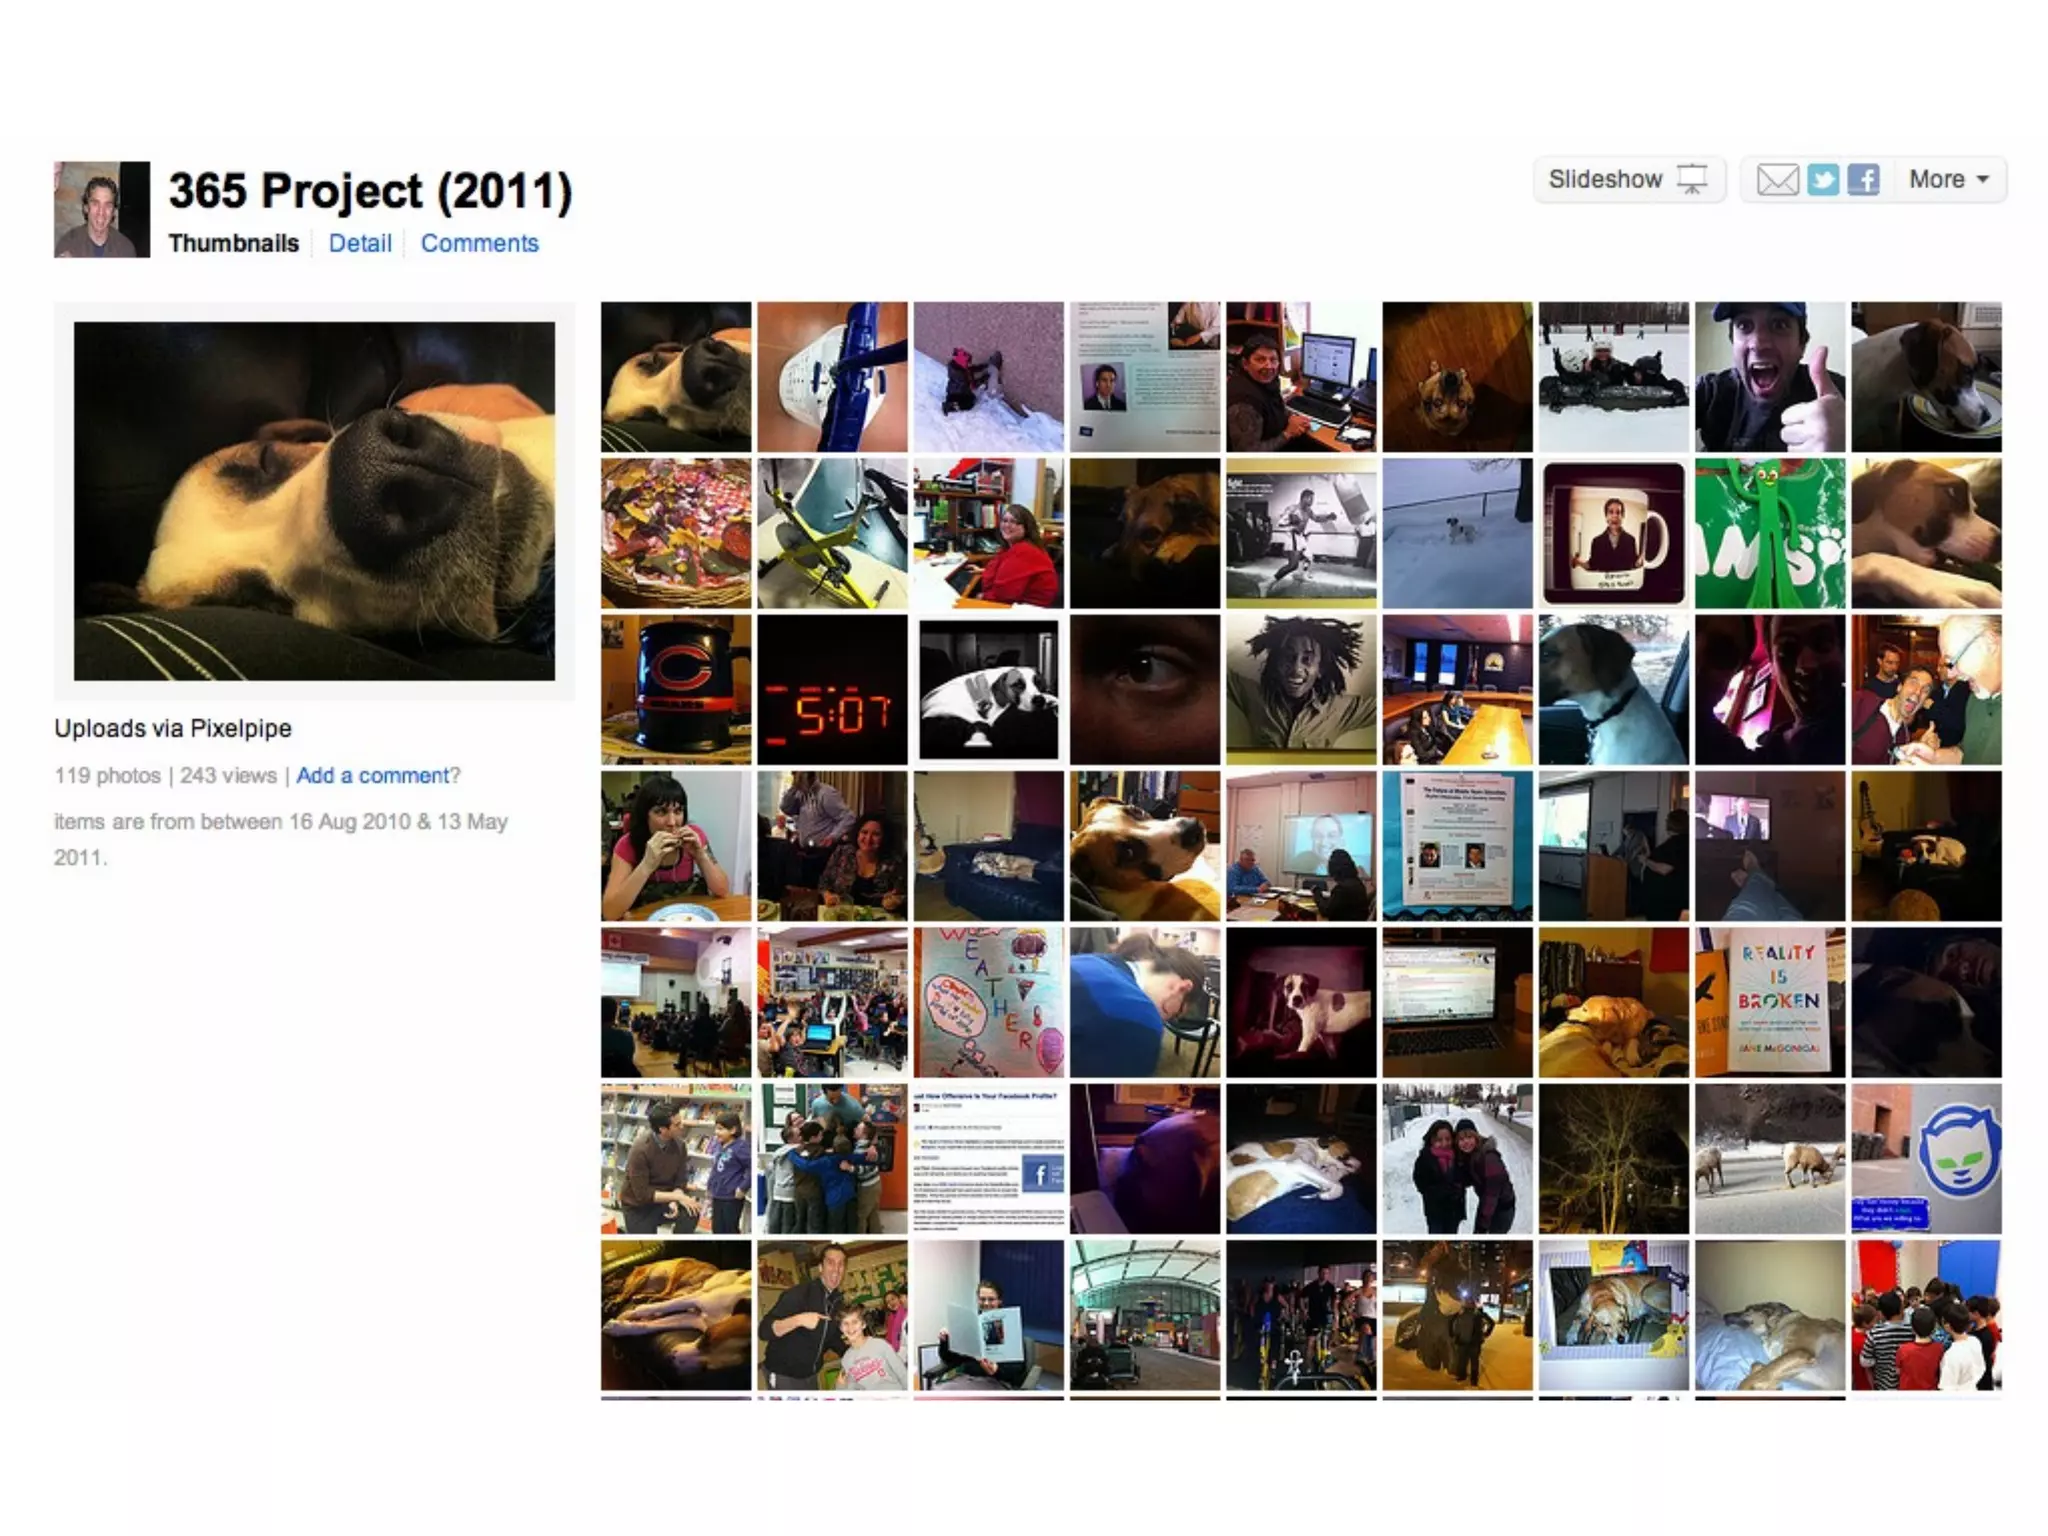Share set via email envelope icon

click(1777, 180)
